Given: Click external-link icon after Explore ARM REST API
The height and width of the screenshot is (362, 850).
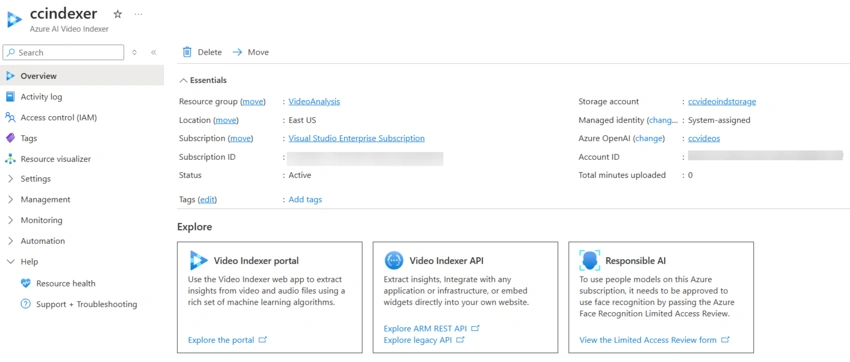Looking at the screenshot, I should (475, 328).
